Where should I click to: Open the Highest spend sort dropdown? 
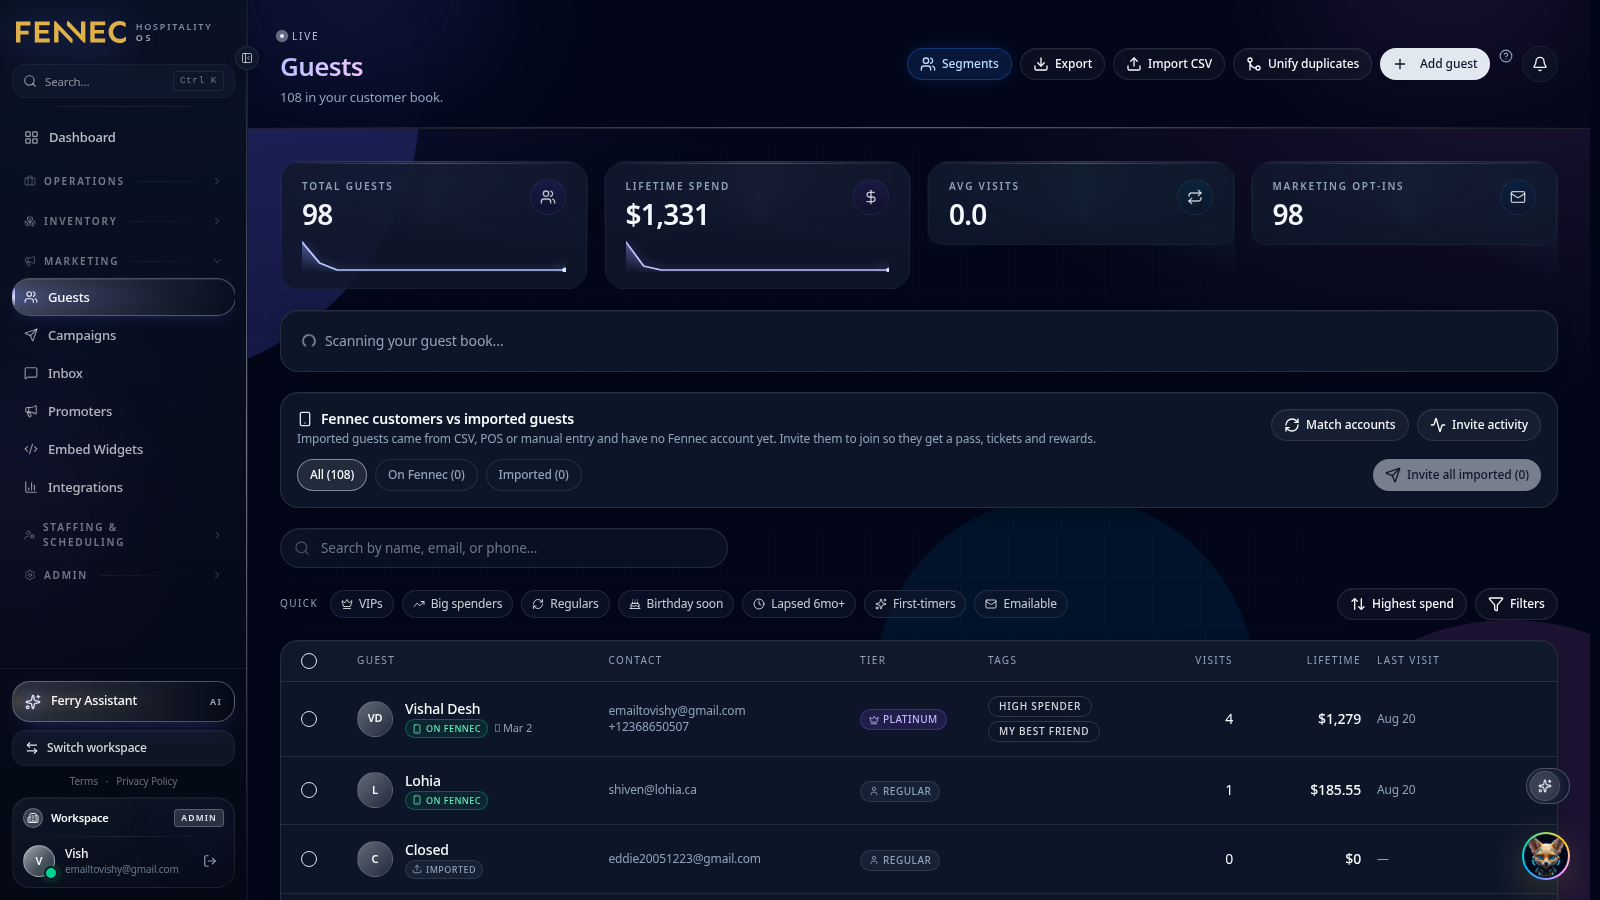click(1402, 604)
